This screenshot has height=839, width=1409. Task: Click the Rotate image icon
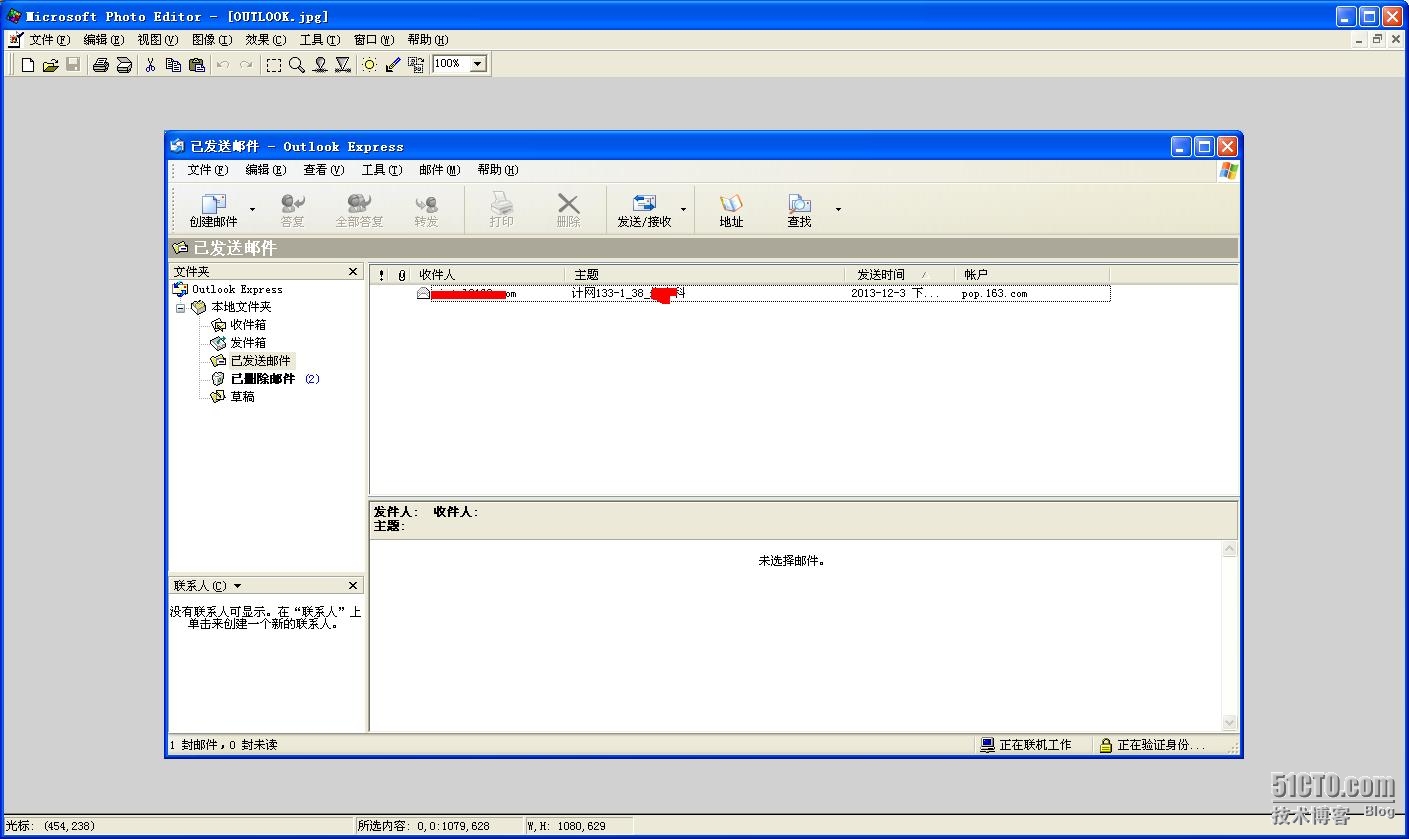[x=416, y=64]
